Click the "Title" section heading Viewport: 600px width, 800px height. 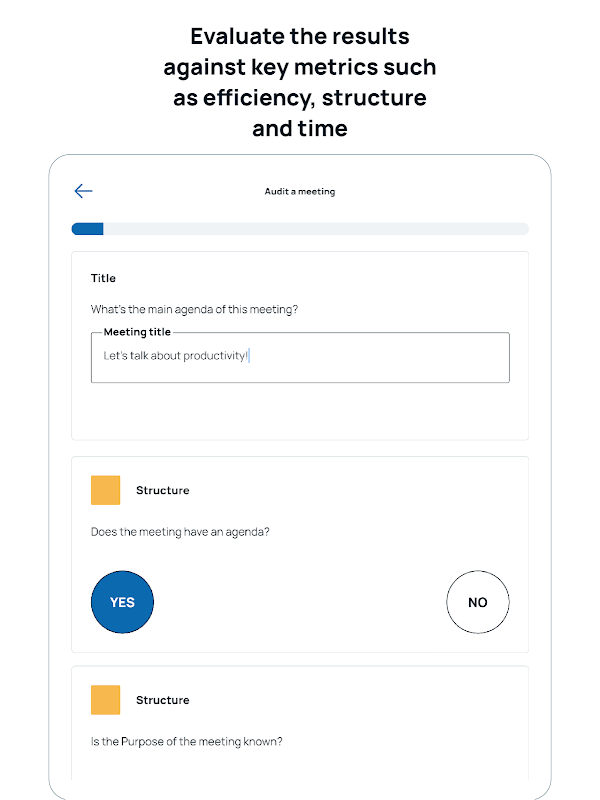[x=103, y=278]
